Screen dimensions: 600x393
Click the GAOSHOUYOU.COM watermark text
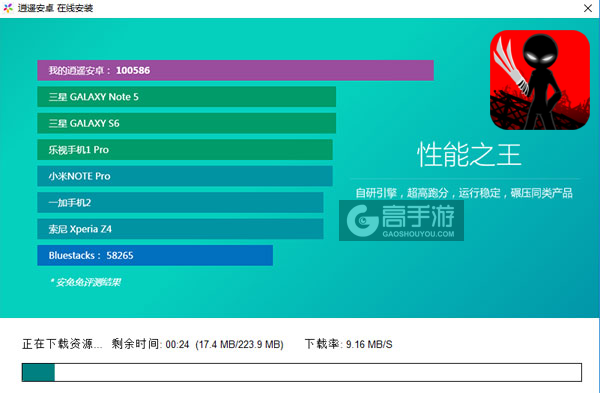click(x=418, y=234)
